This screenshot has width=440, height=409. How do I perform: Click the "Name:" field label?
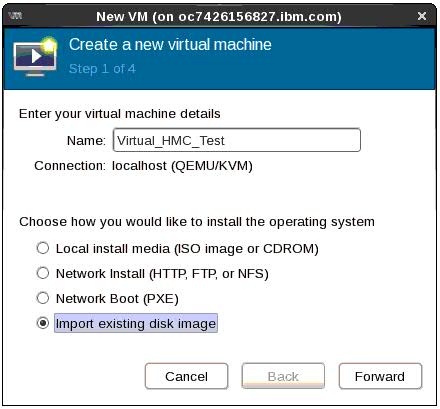(x=86, y=140)
